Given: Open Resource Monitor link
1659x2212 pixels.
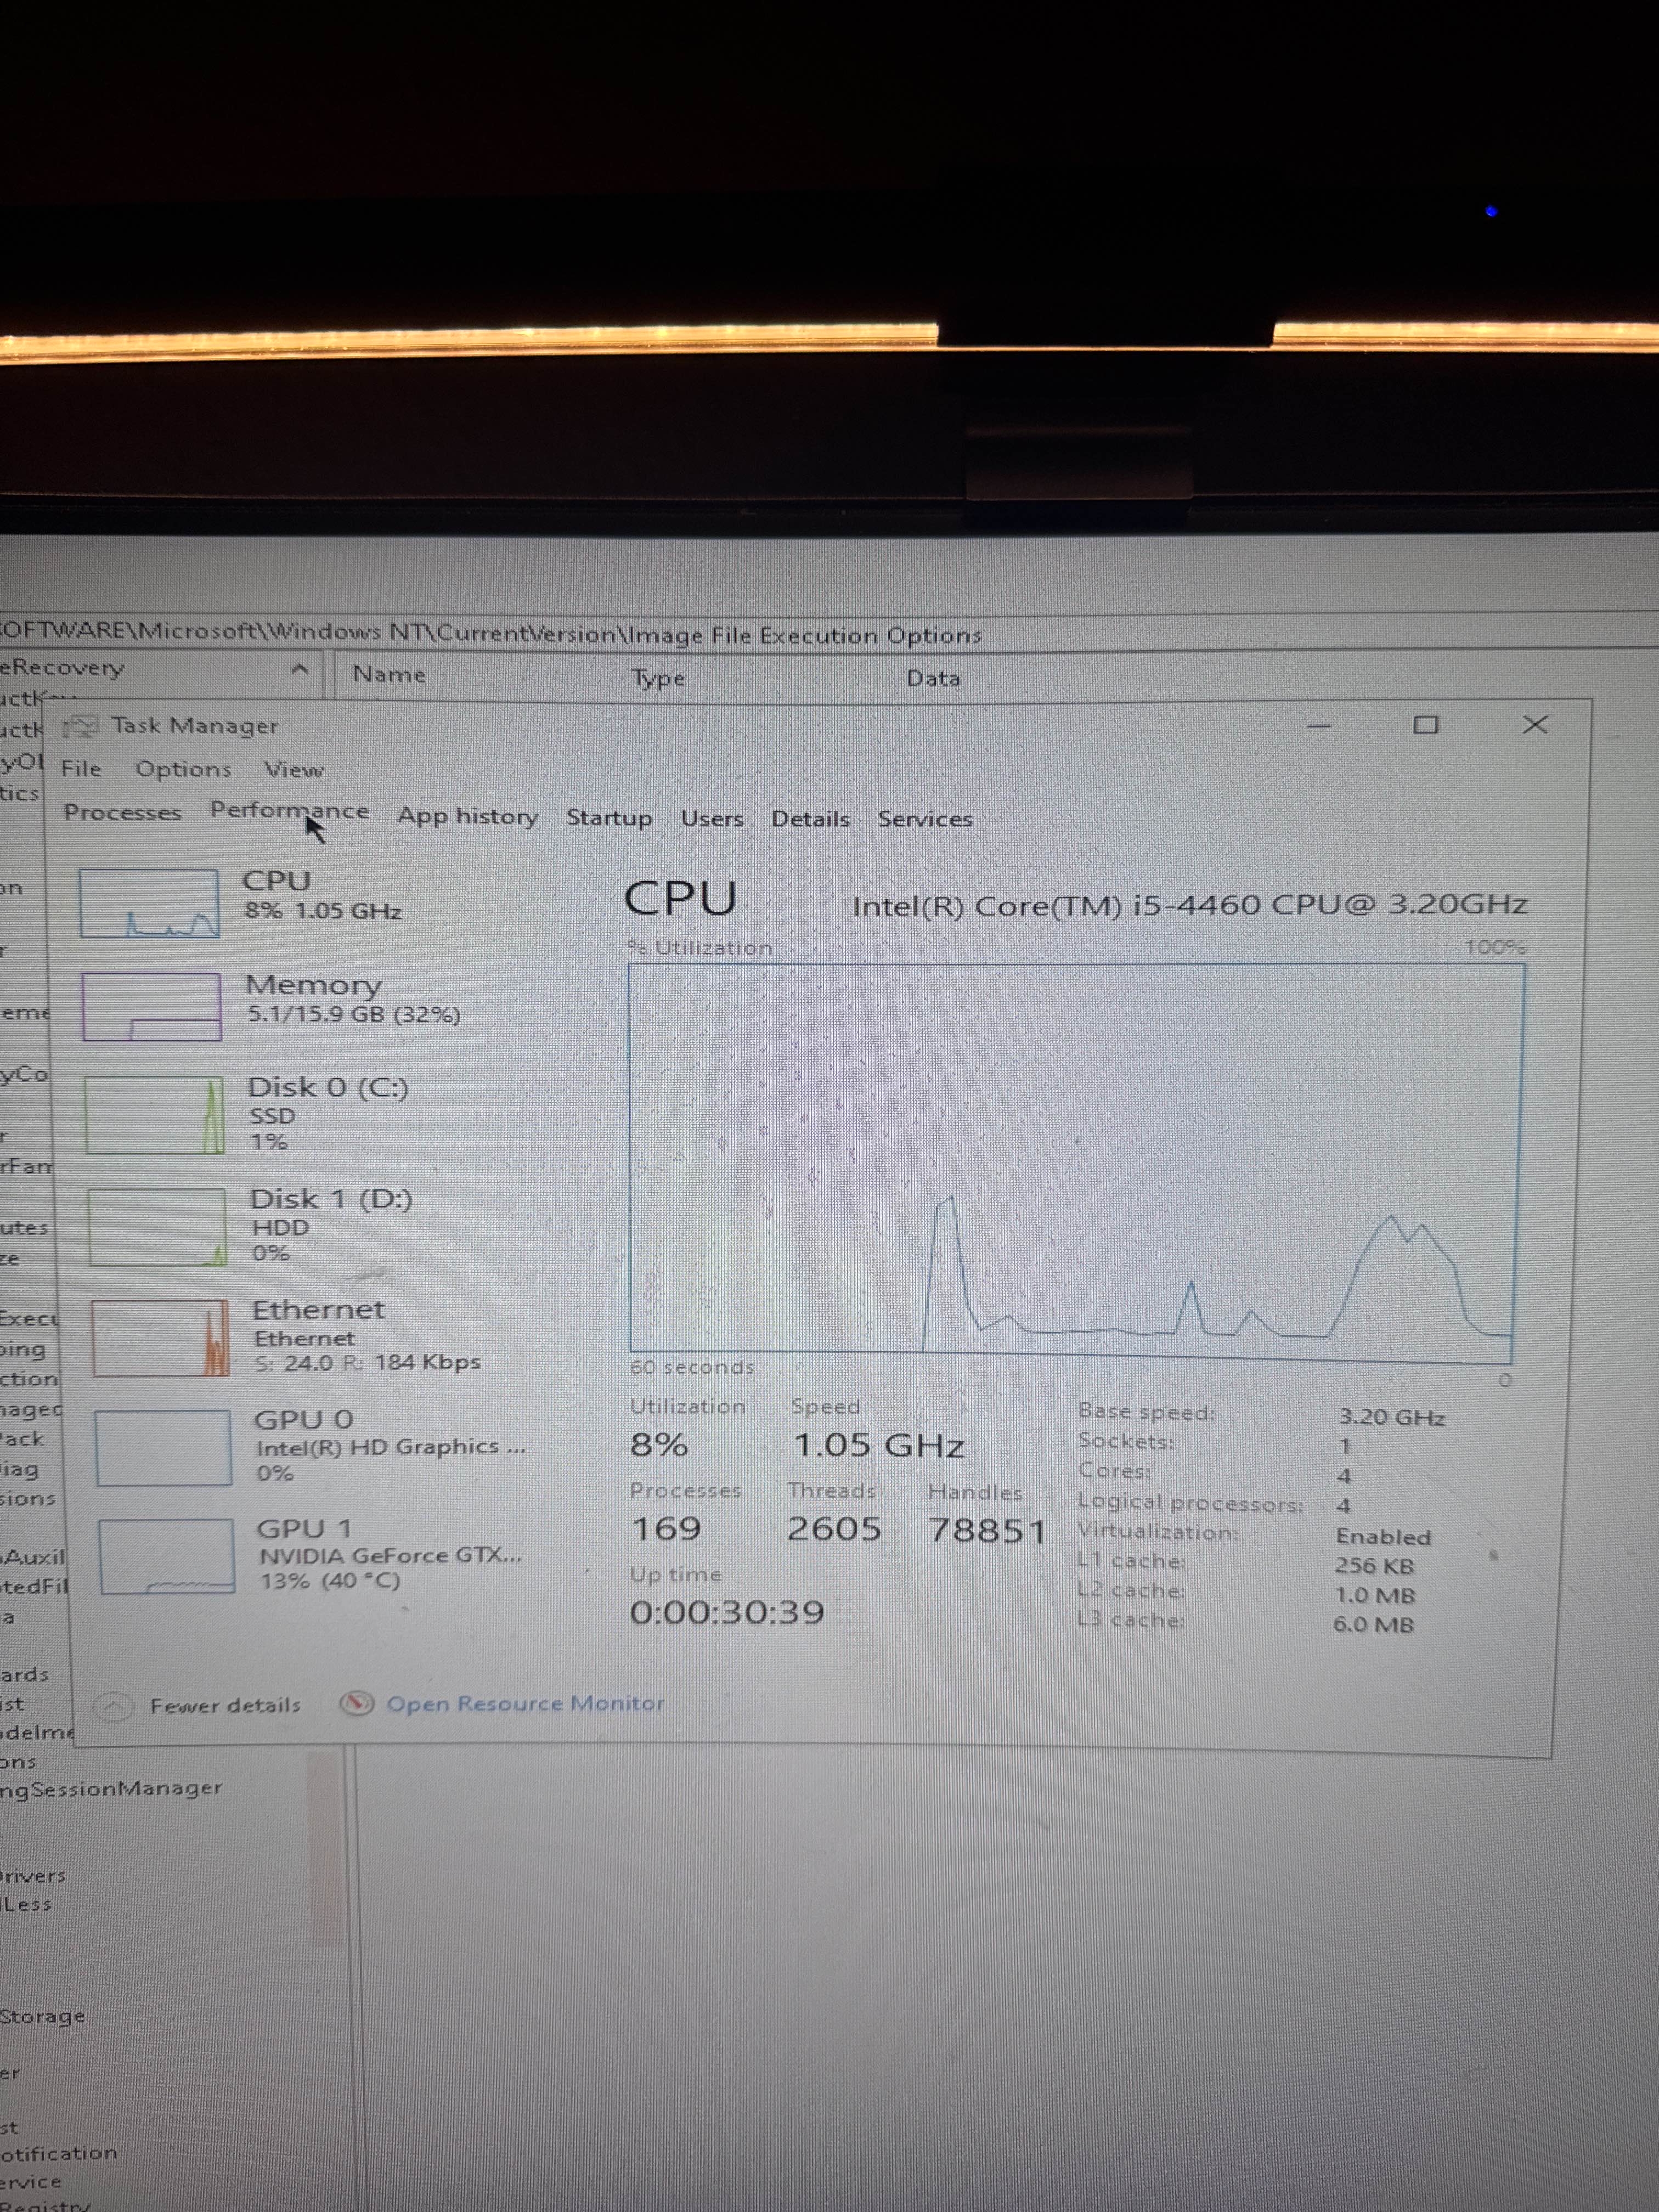Looking at the screenshot, I should click(525, 1703).
